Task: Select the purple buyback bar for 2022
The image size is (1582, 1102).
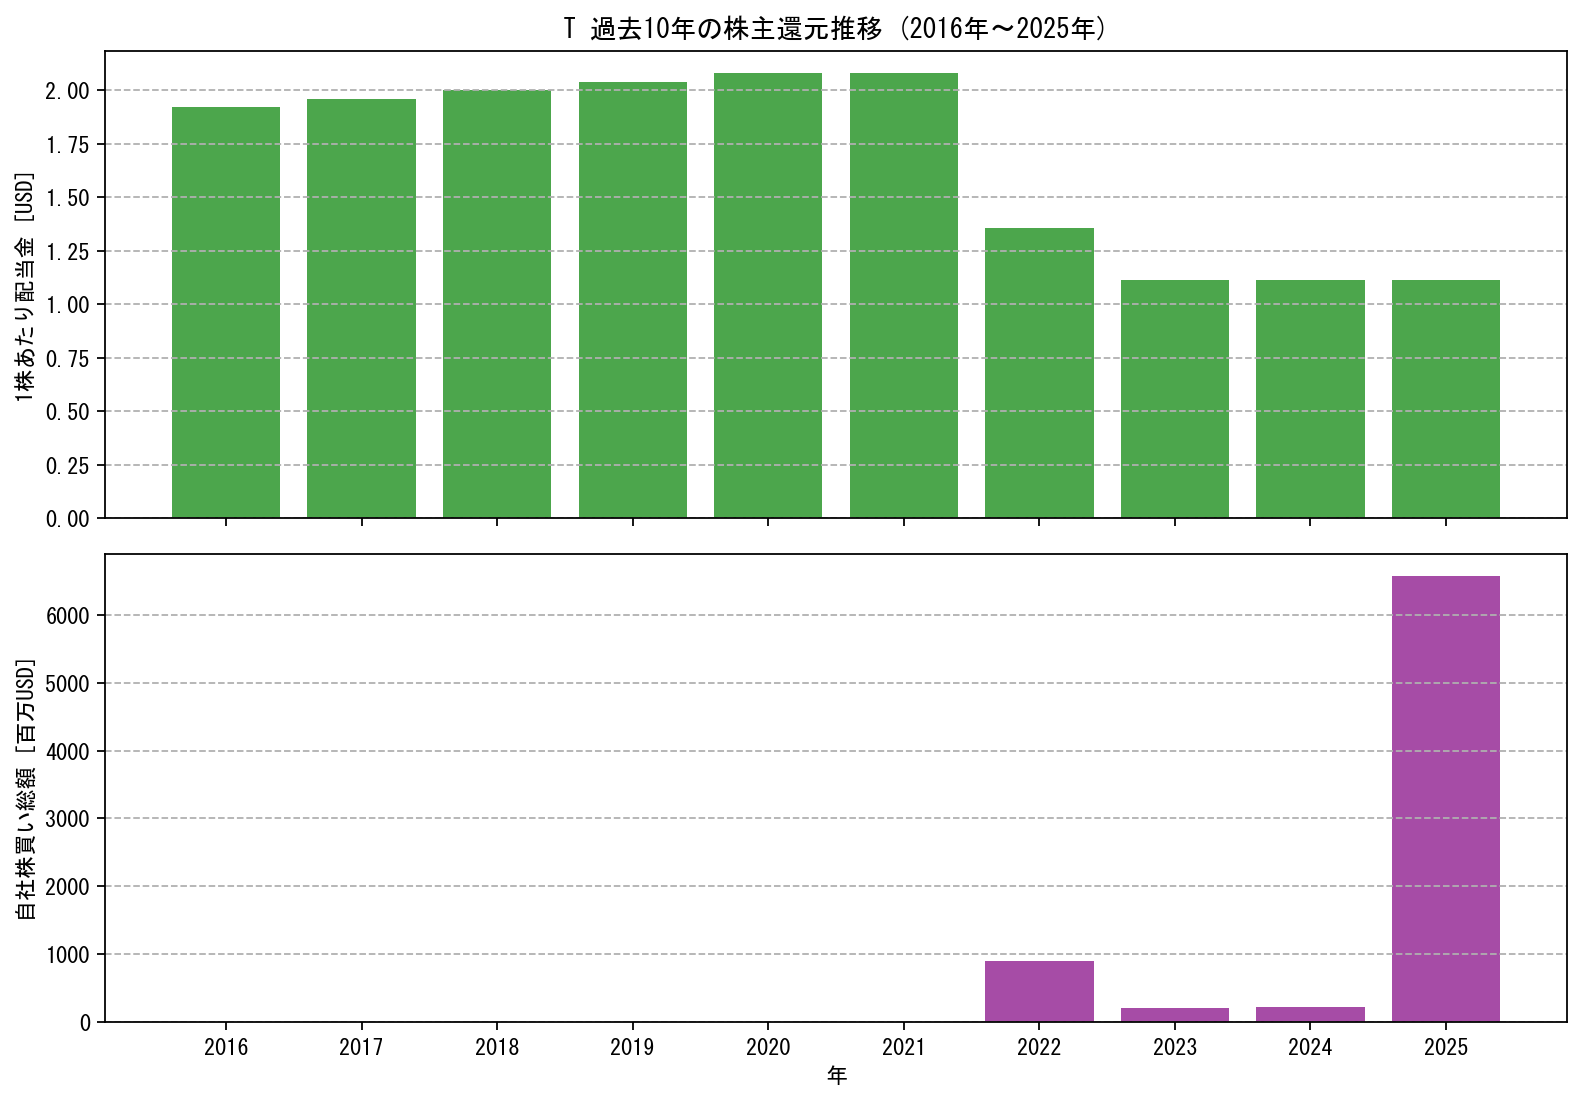Action: coord(1039,991)
